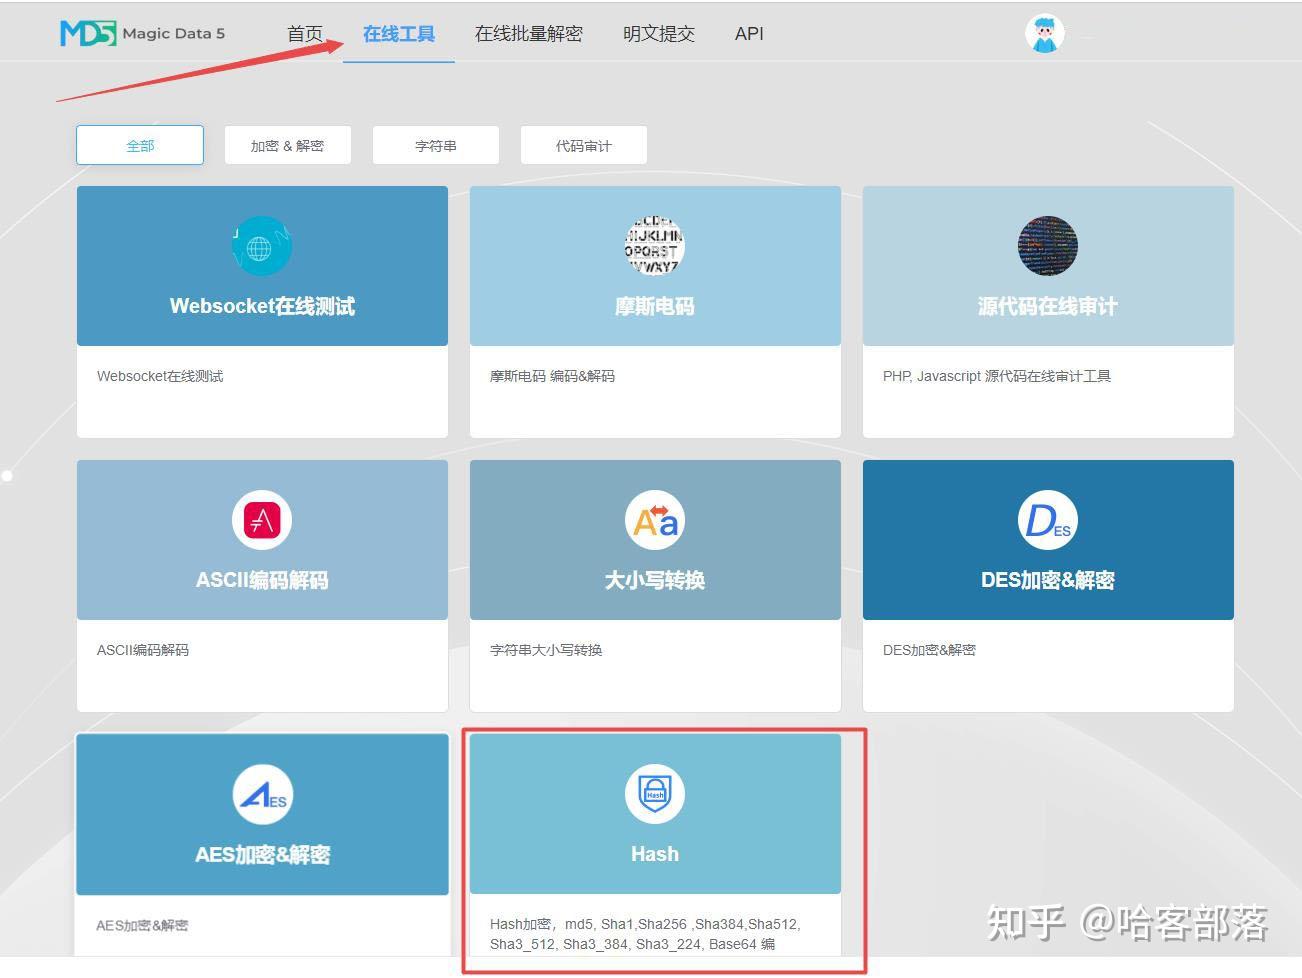Click the 代码审计 filter button
This screenshot has width=1302, height=978.
click(x=583, y=145)
